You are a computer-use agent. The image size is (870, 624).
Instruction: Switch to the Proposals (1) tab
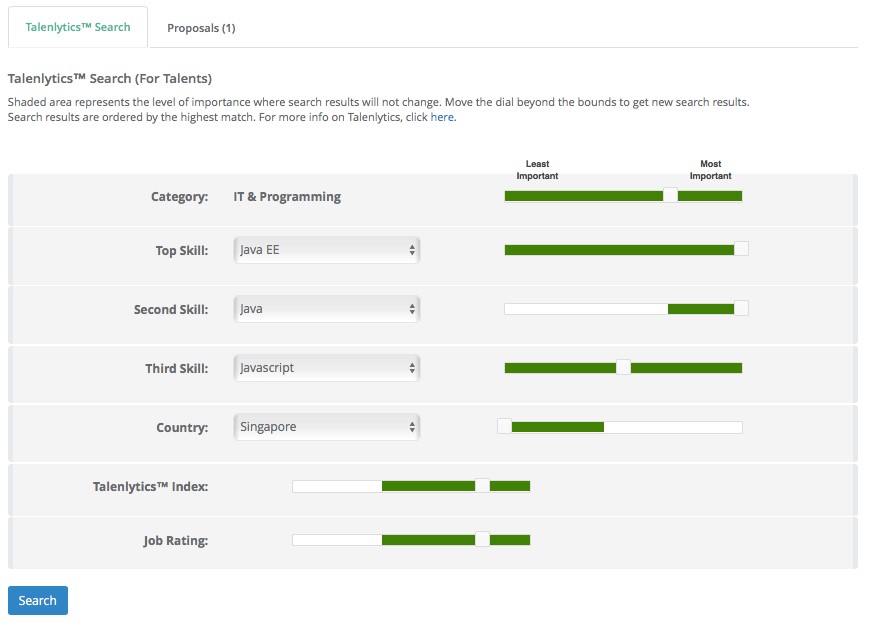pos(201,28)
